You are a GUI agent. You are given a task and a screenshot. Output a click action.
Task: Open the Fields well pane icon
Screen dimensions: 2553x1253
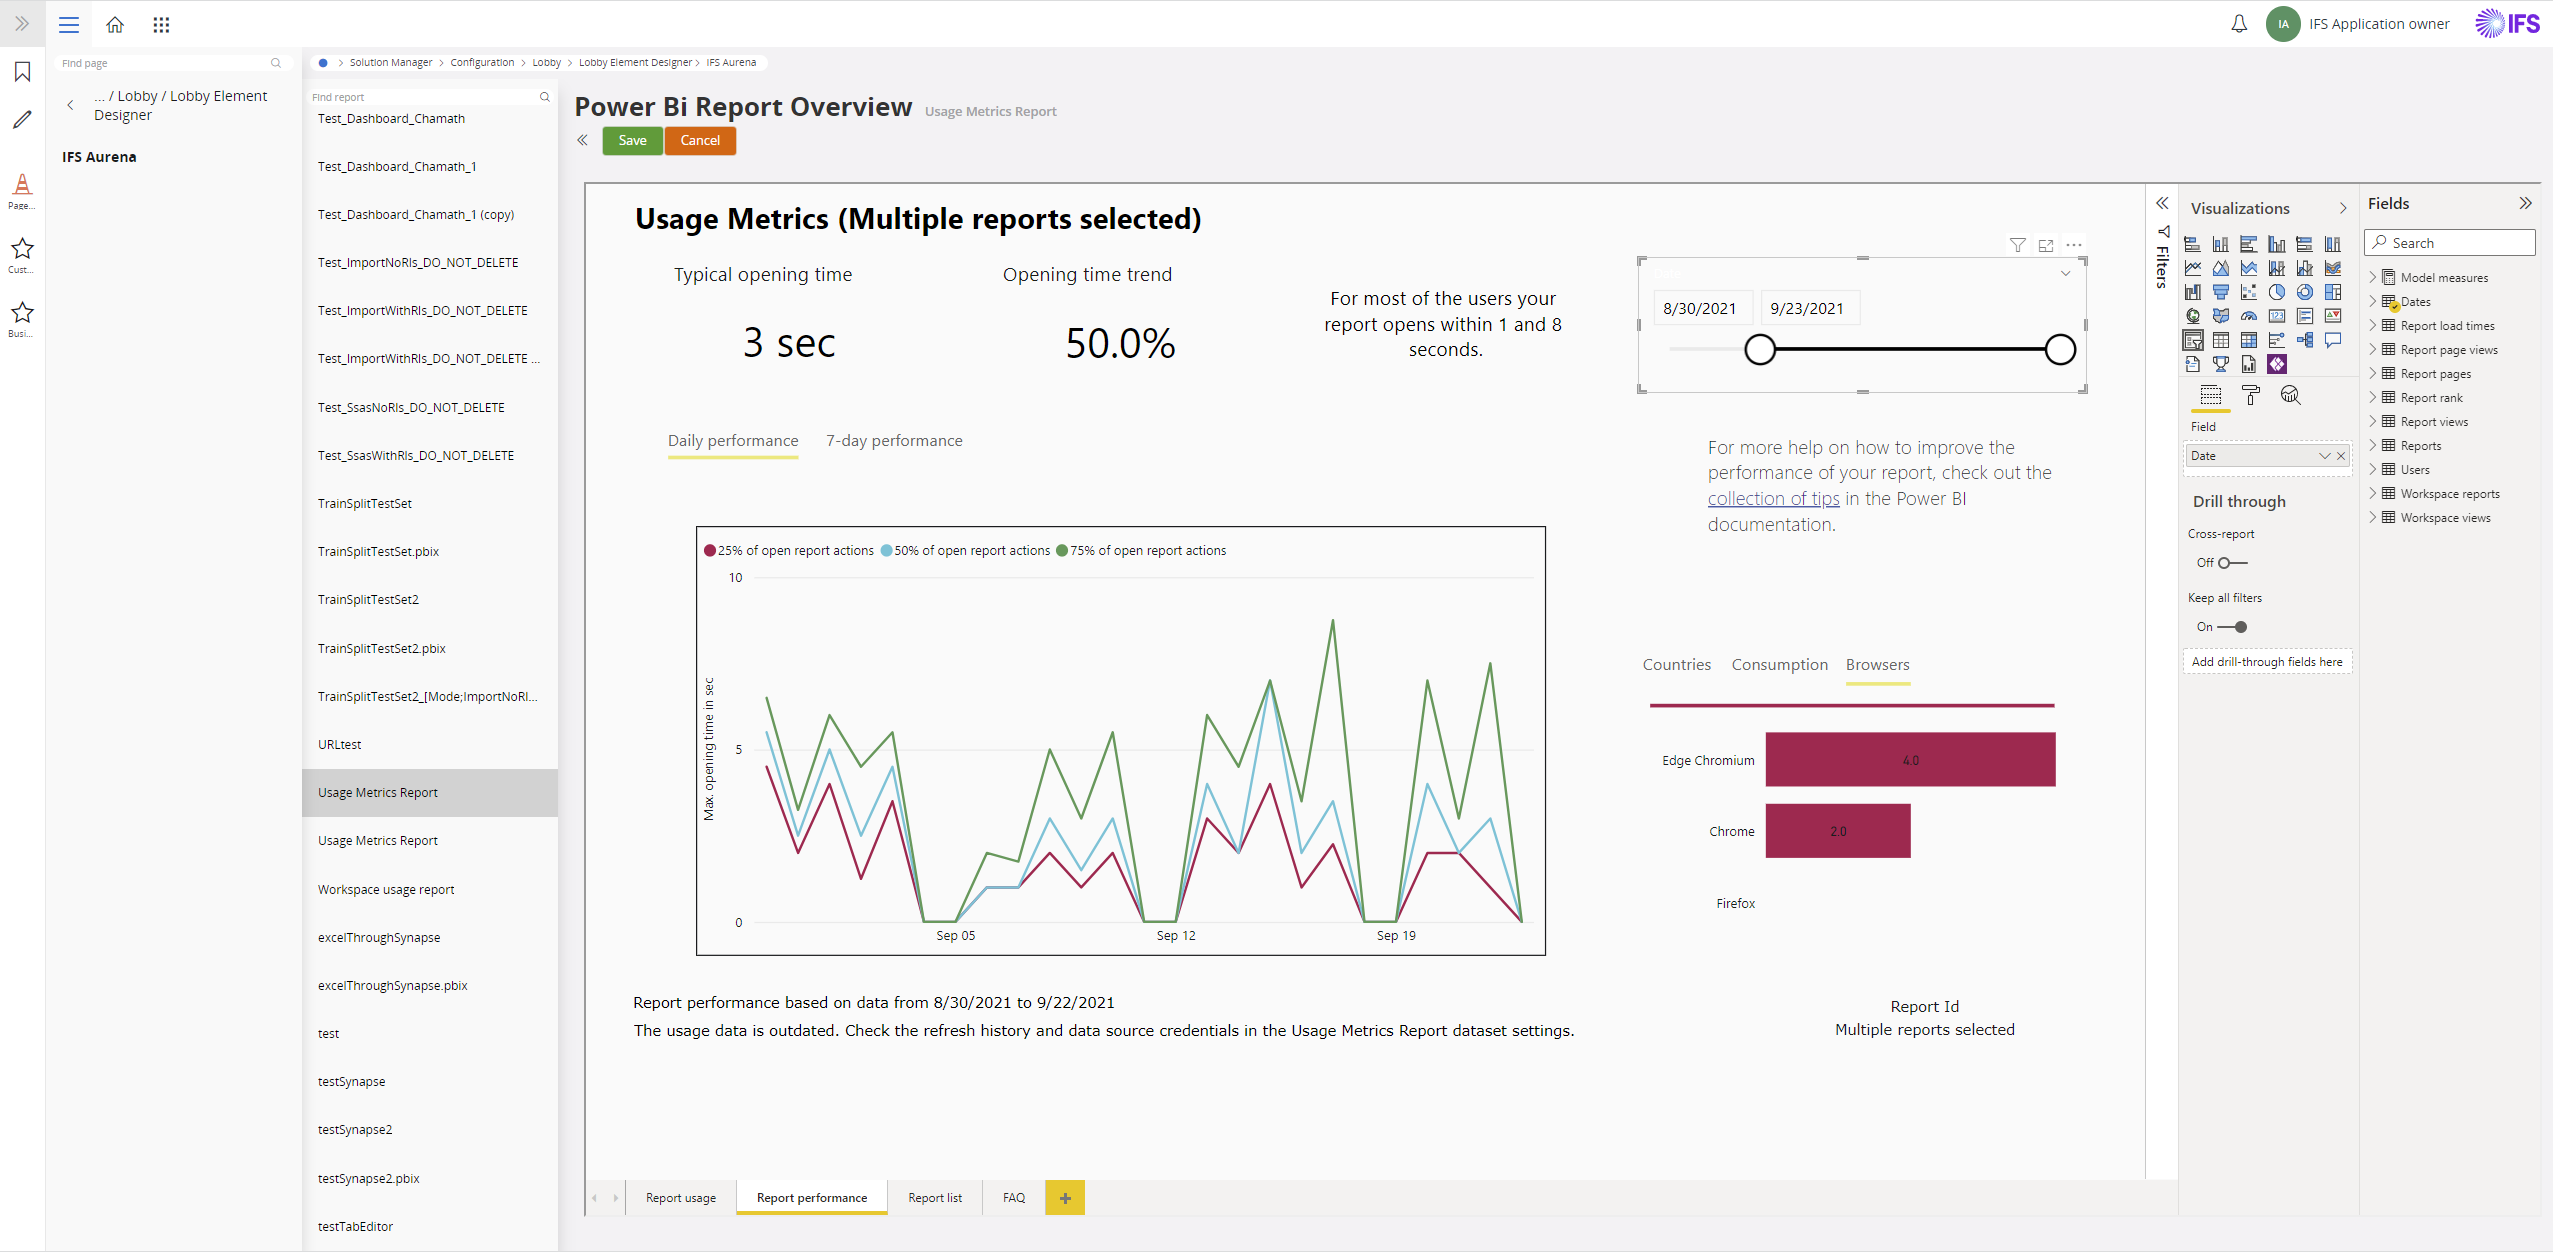pyautogui.click(x=2210, y=395)
